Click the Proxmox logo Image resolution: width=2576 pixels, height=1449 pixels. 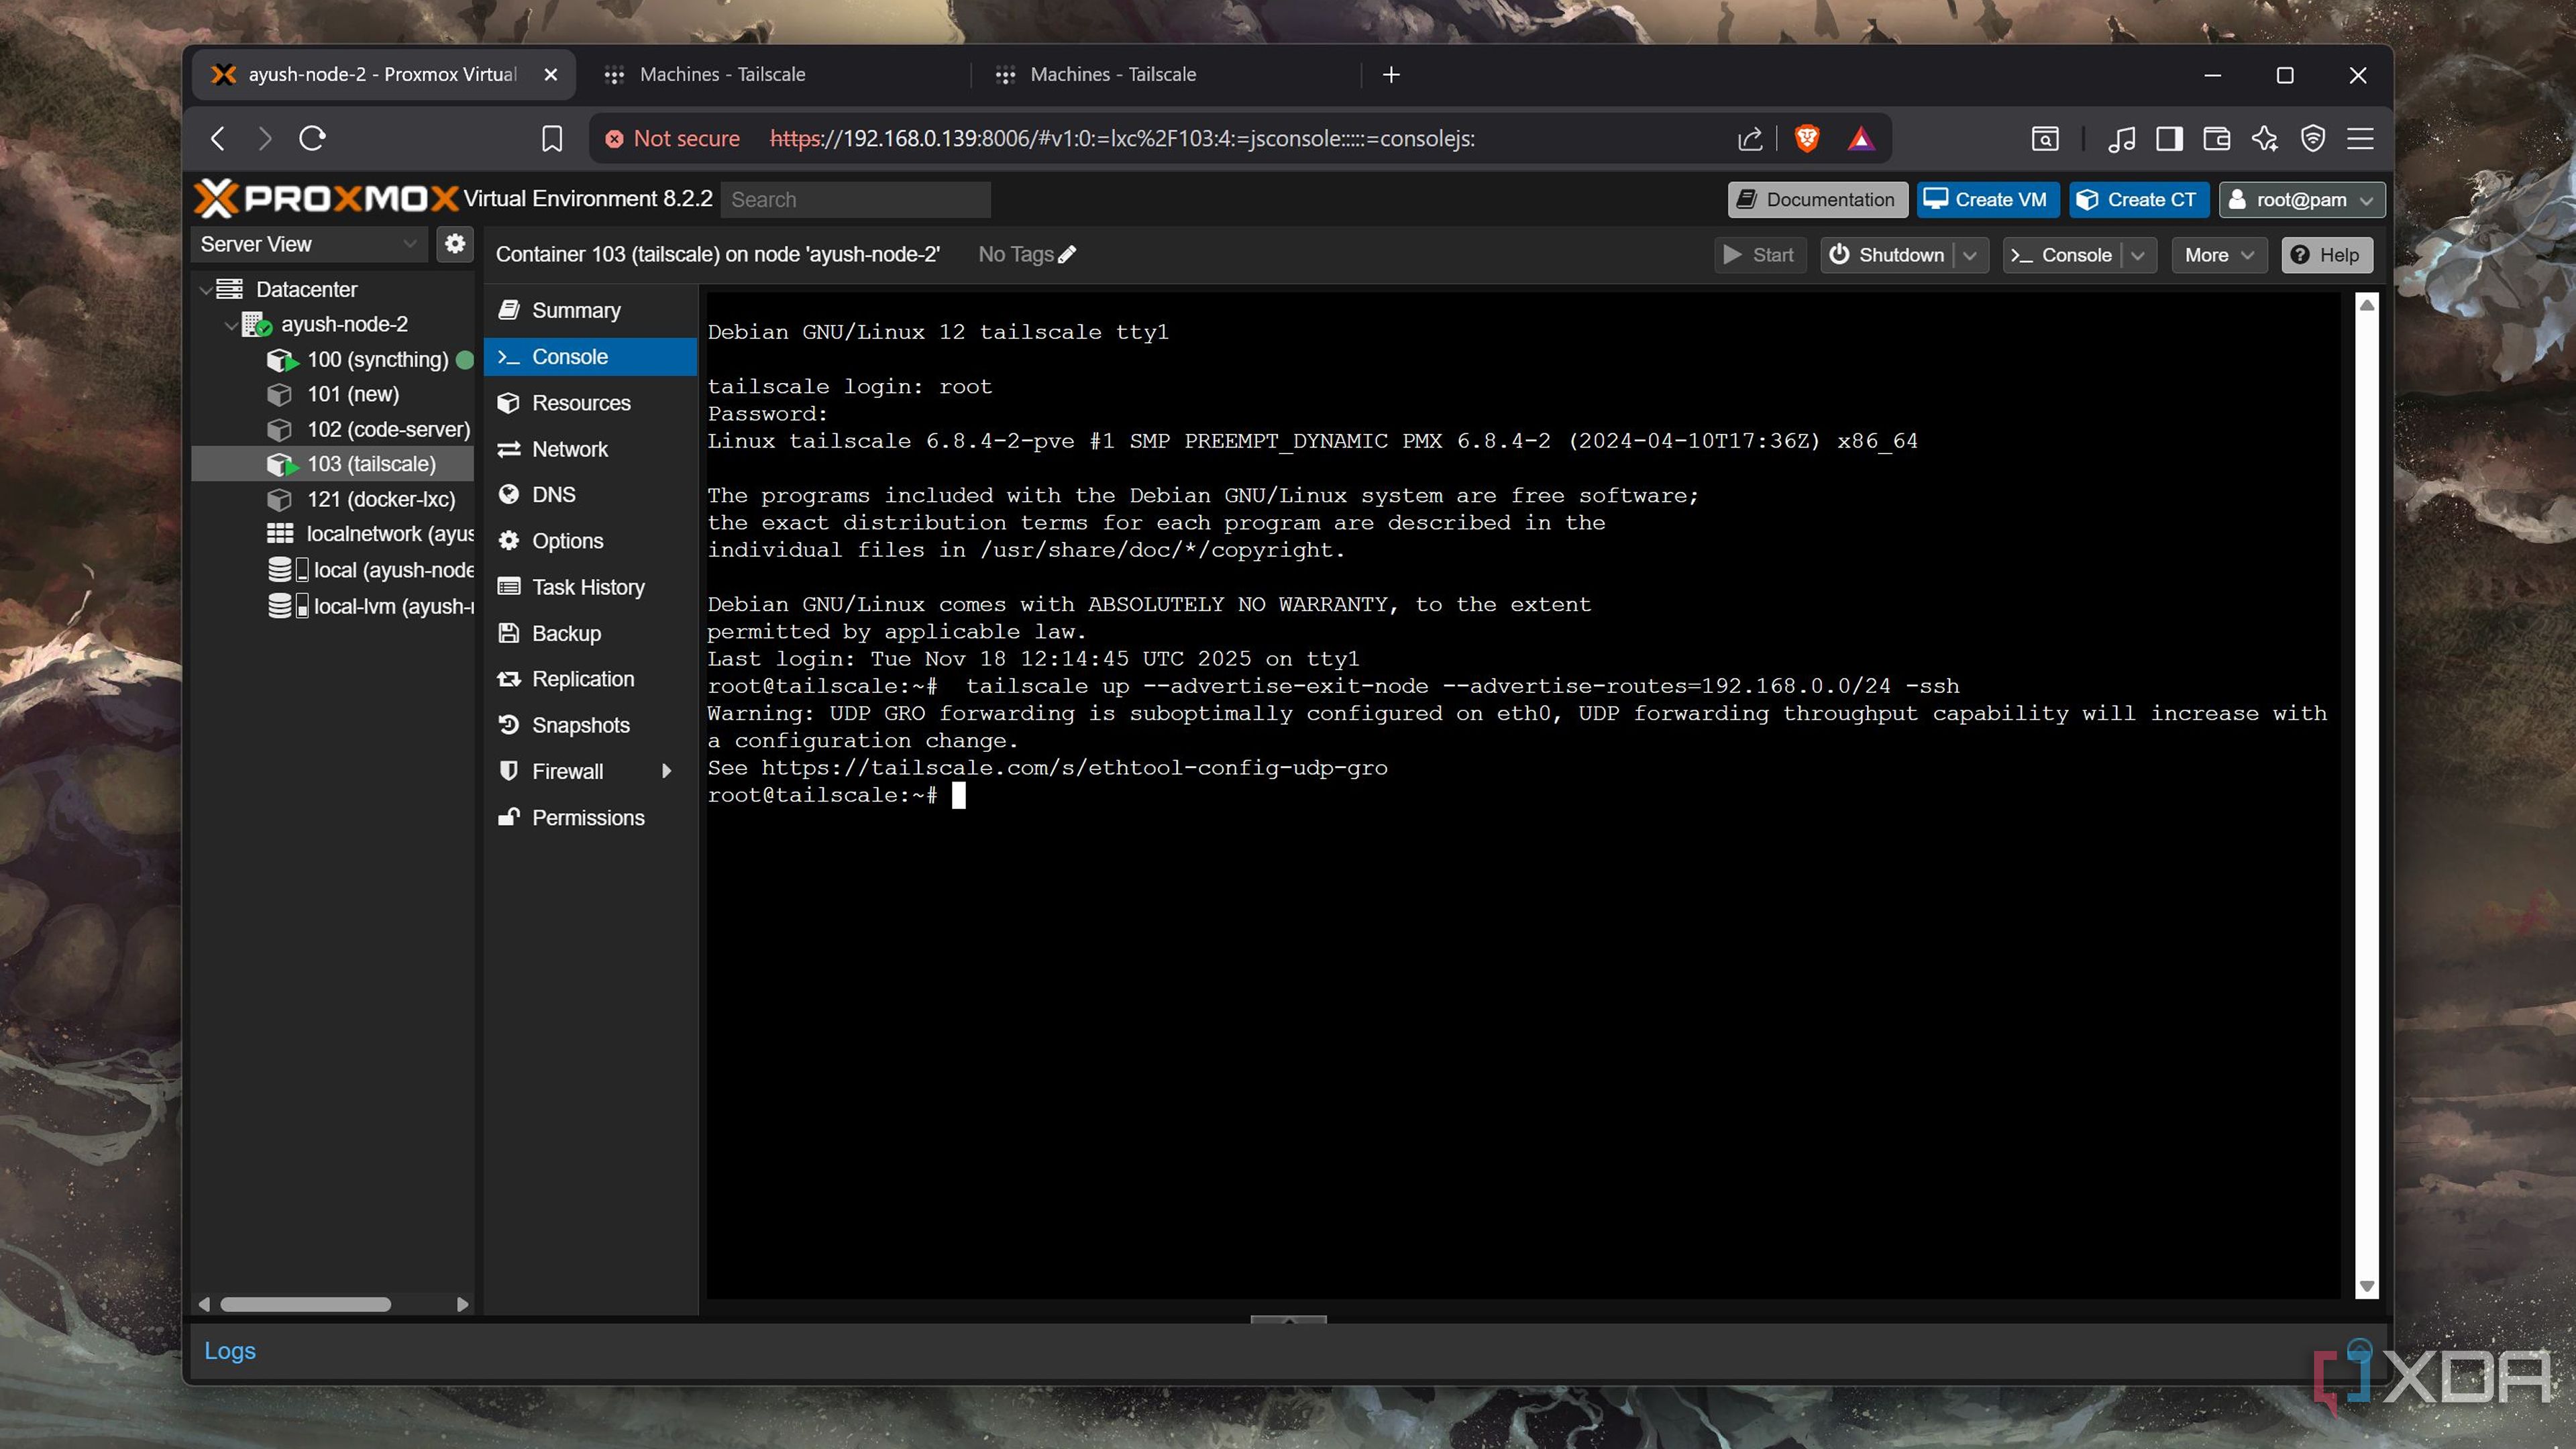click(326, 198)
